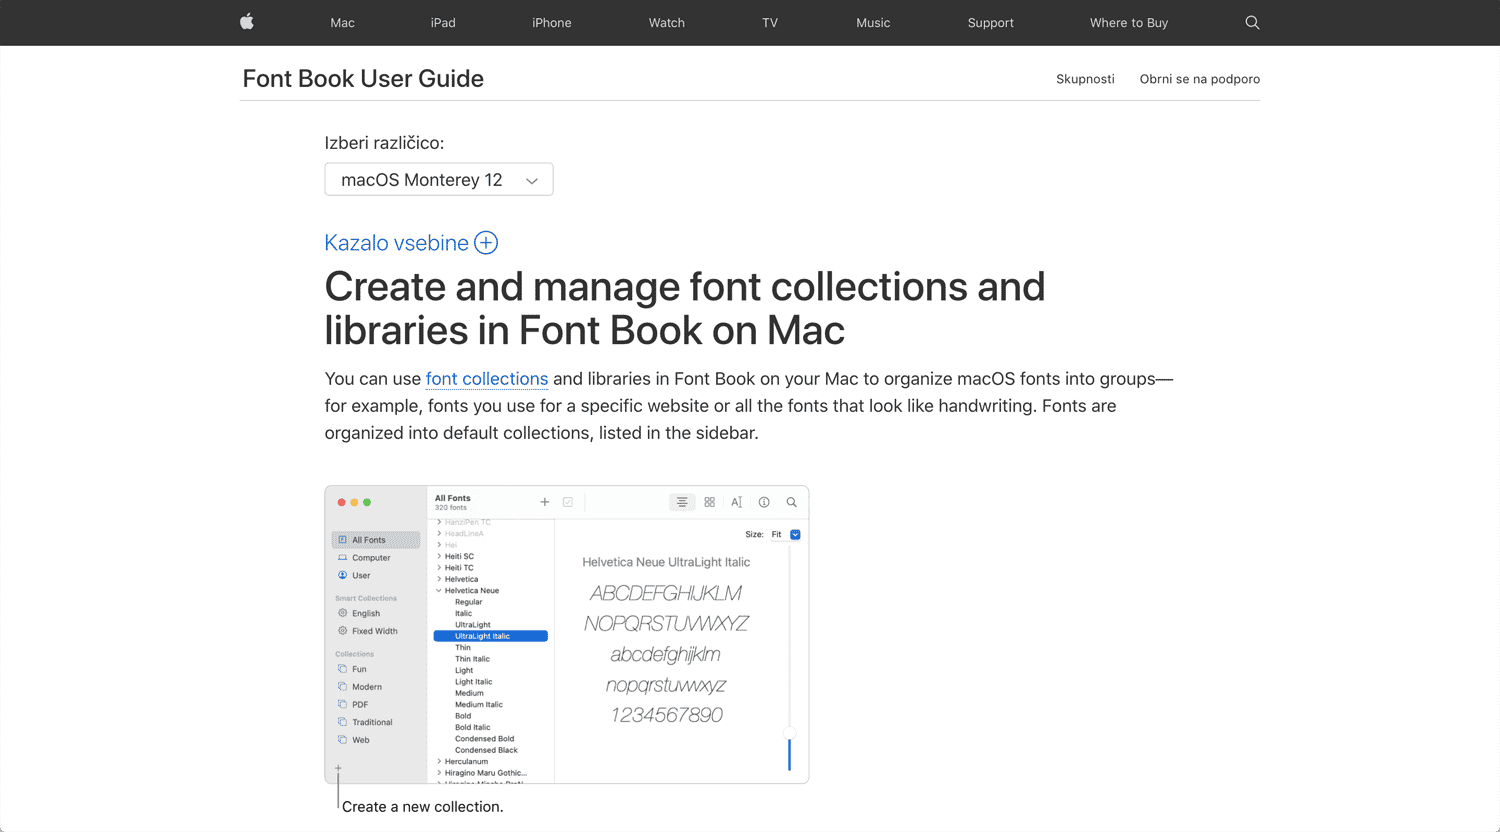Screen dimensions: 1500x832
Task: Select the Modern collection in screenshot
Action: pyautogui.click(x=366, y=687)
